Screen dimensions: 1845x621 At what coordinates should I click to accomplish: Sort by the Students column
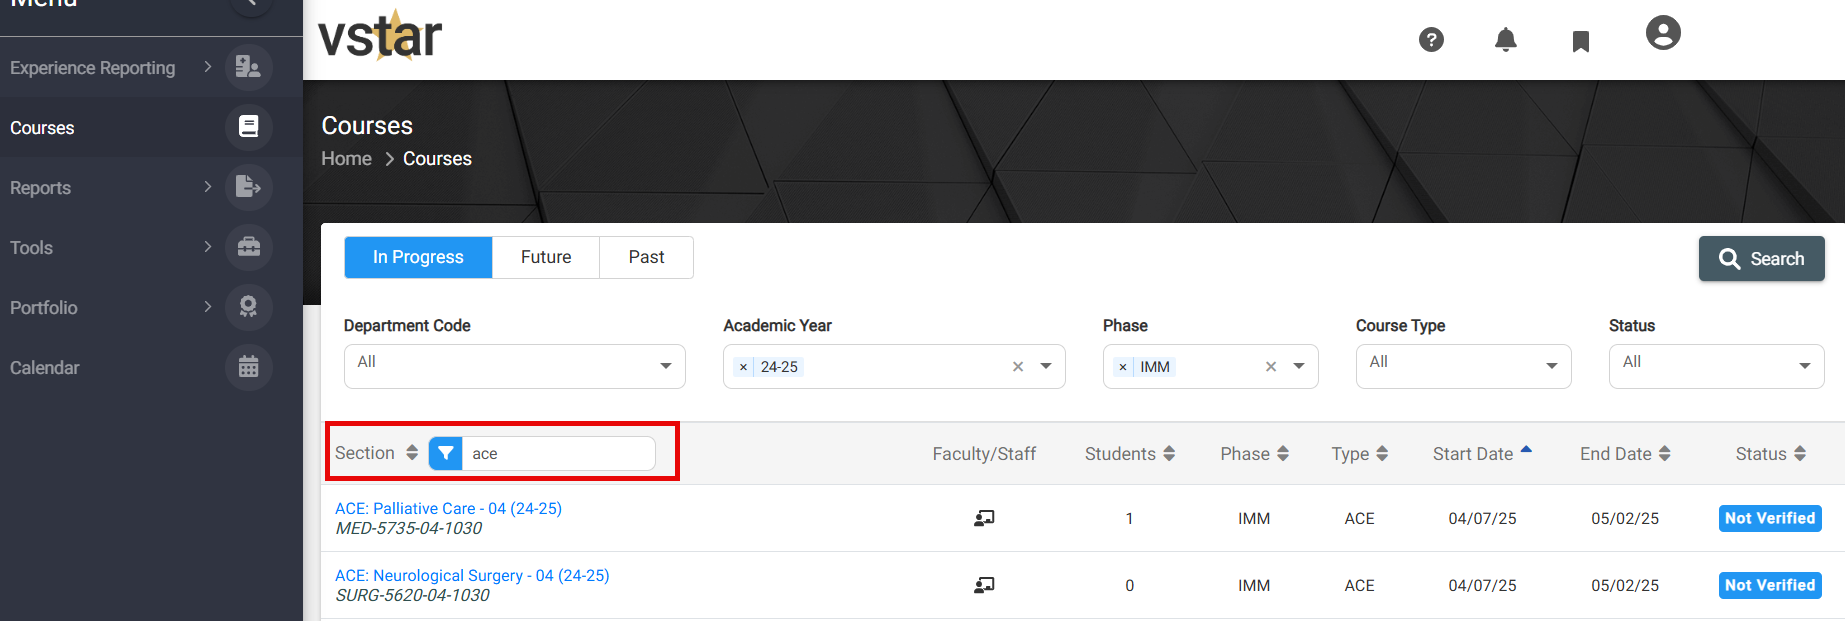[1129, 454]
